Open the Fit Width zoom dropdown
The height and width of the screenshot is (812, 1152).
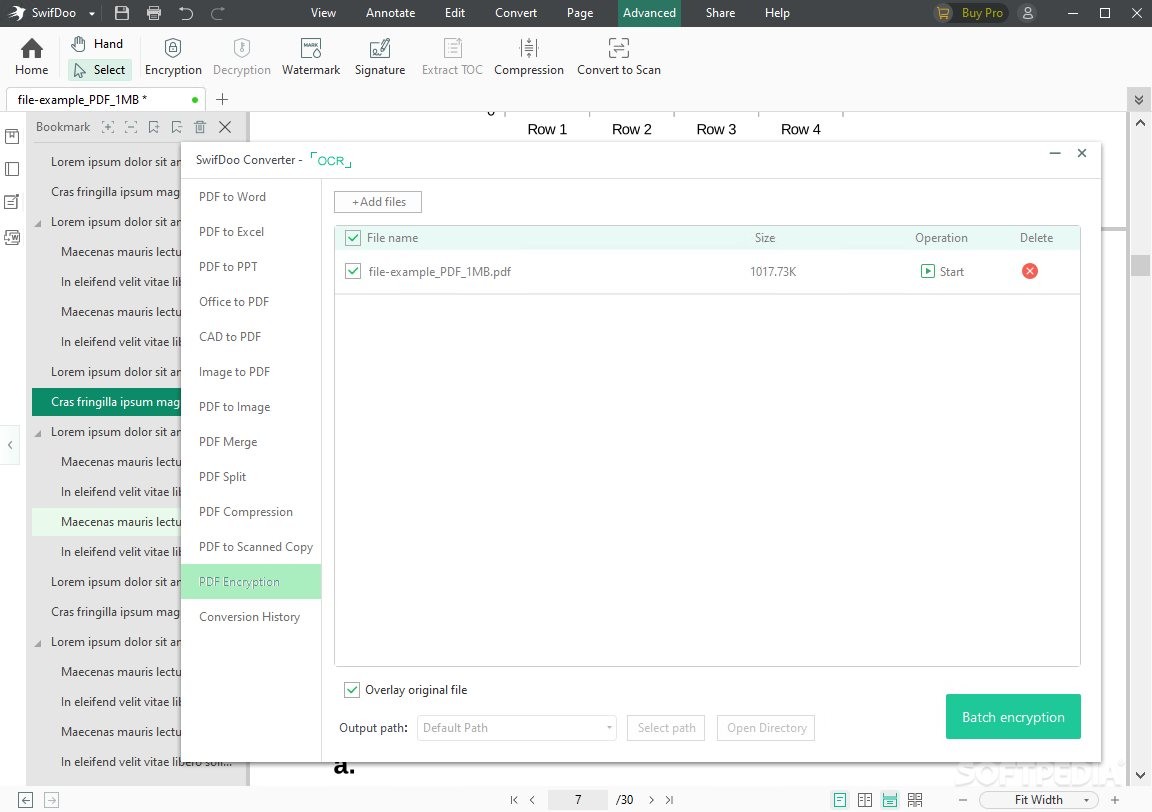(1039, 800)
